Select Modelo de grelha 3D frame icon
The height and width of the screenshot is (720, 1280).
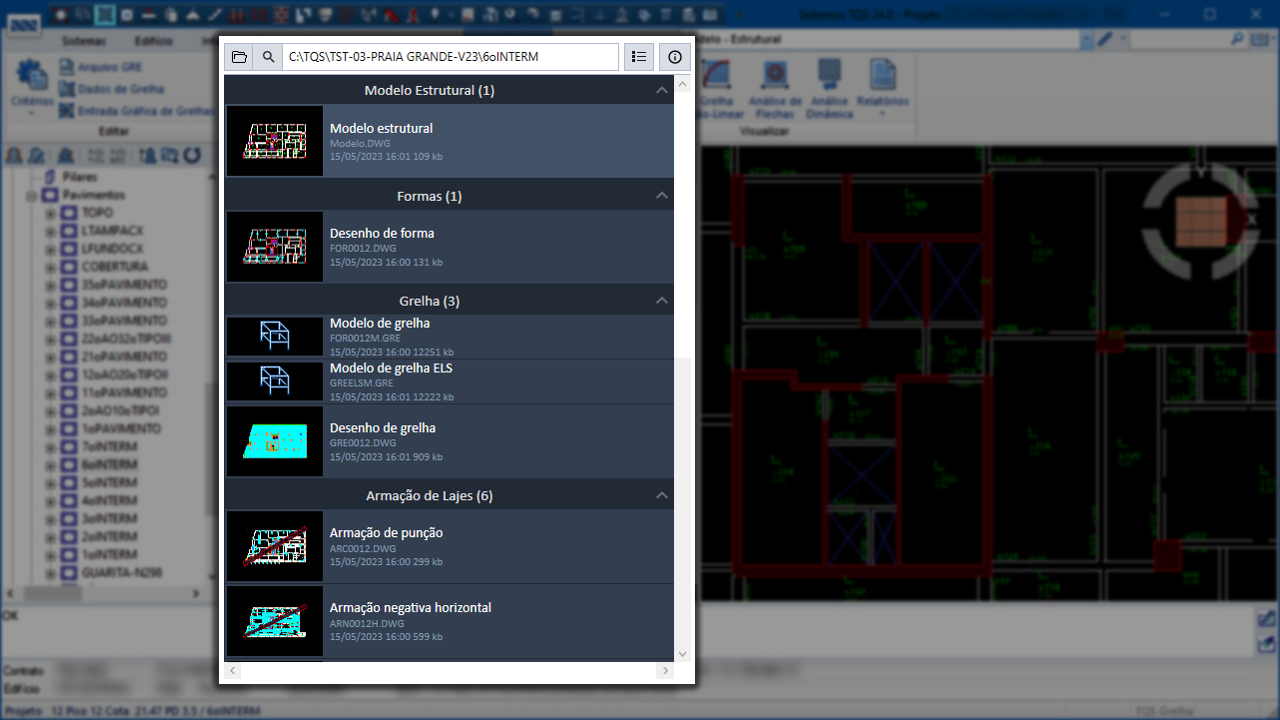275,336
